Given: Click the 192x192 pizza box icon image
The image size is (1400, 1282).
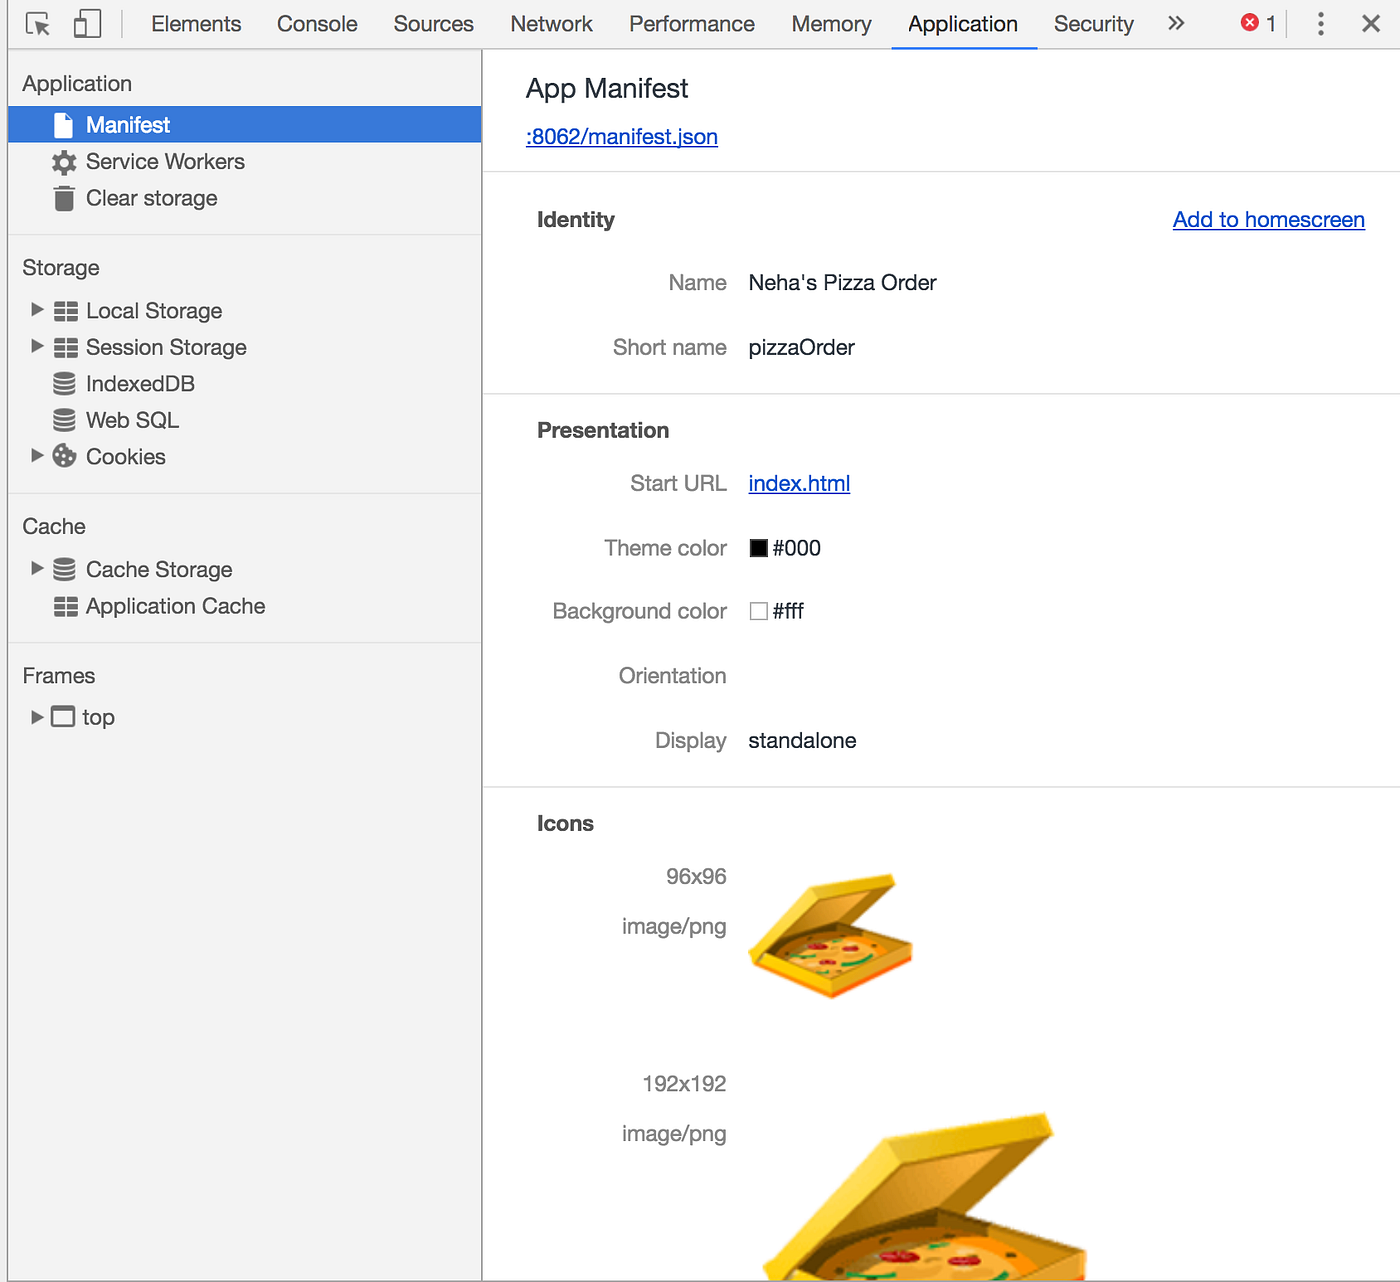Looking at the screenshot, I should point(925,1196).
